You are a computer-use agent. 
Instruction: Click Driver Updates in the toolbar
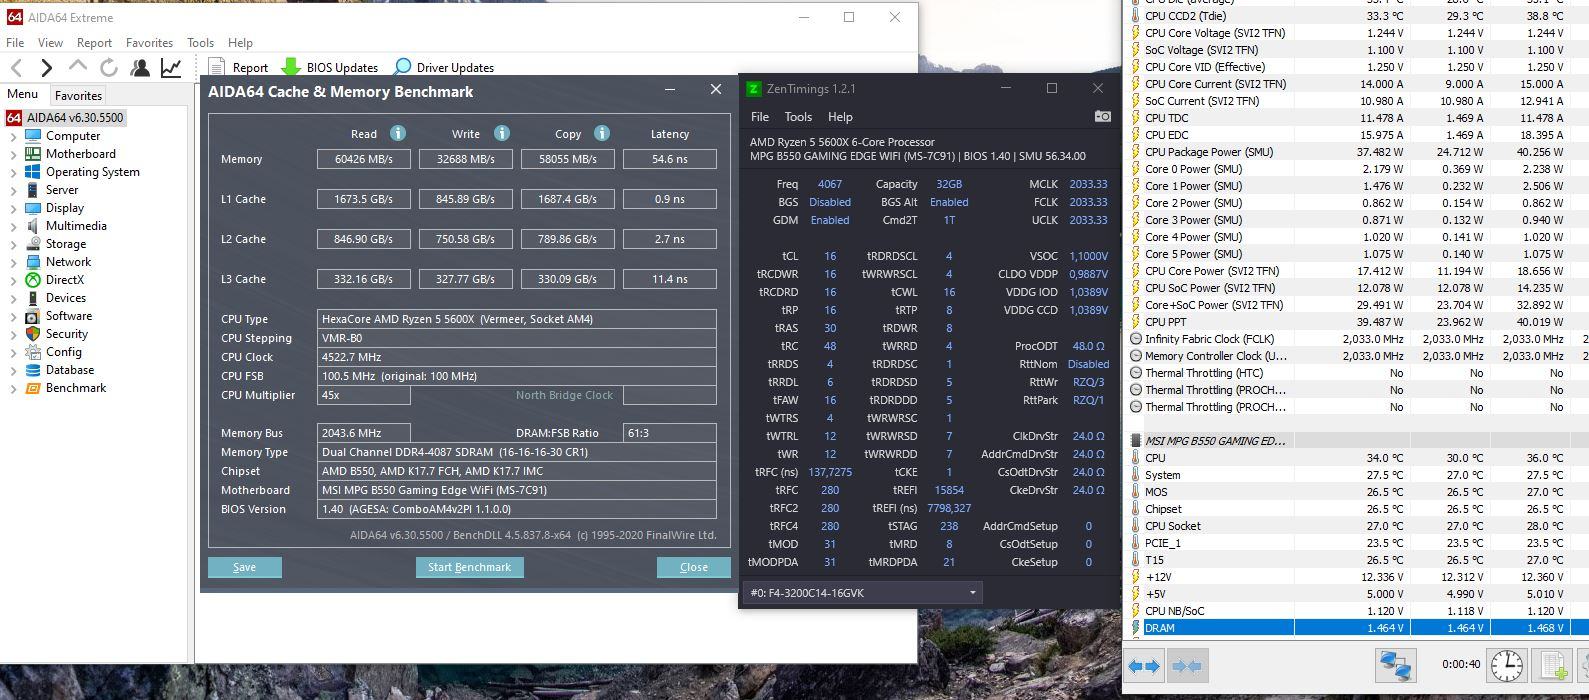pos(443,68)
